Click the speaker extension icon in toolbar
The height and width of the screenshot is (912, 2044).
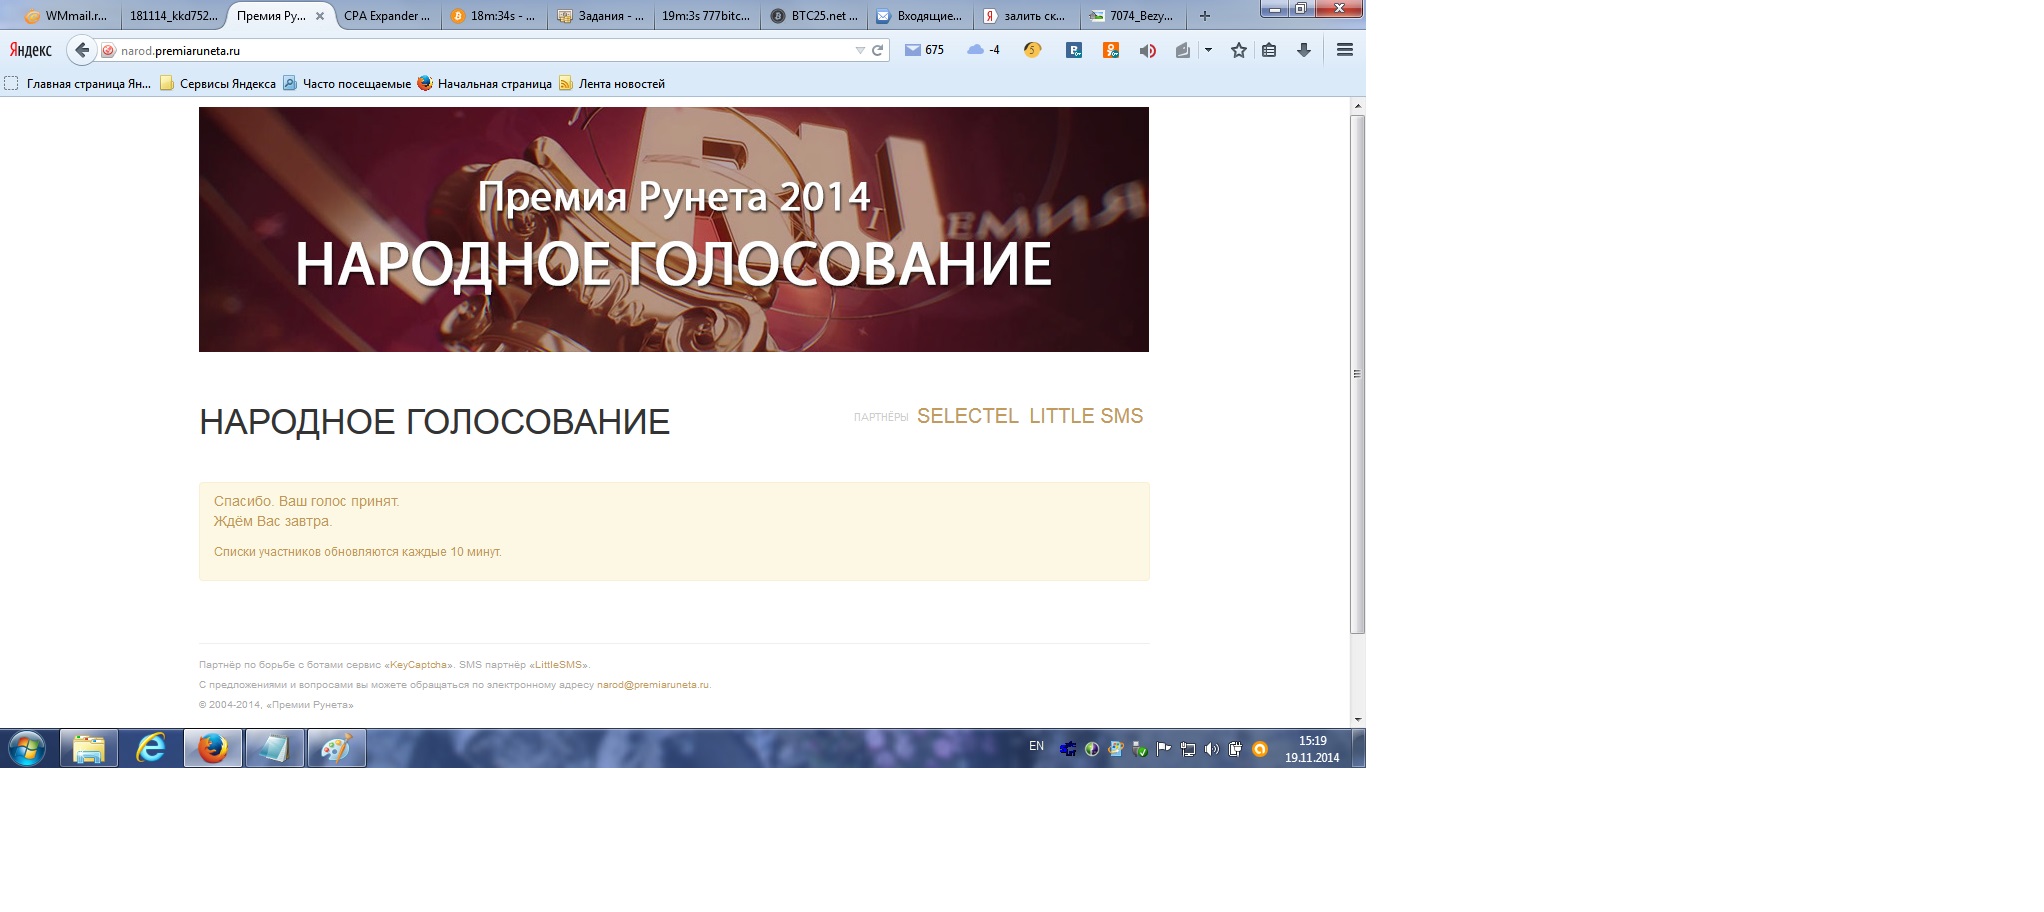[x=1147, y=50]
